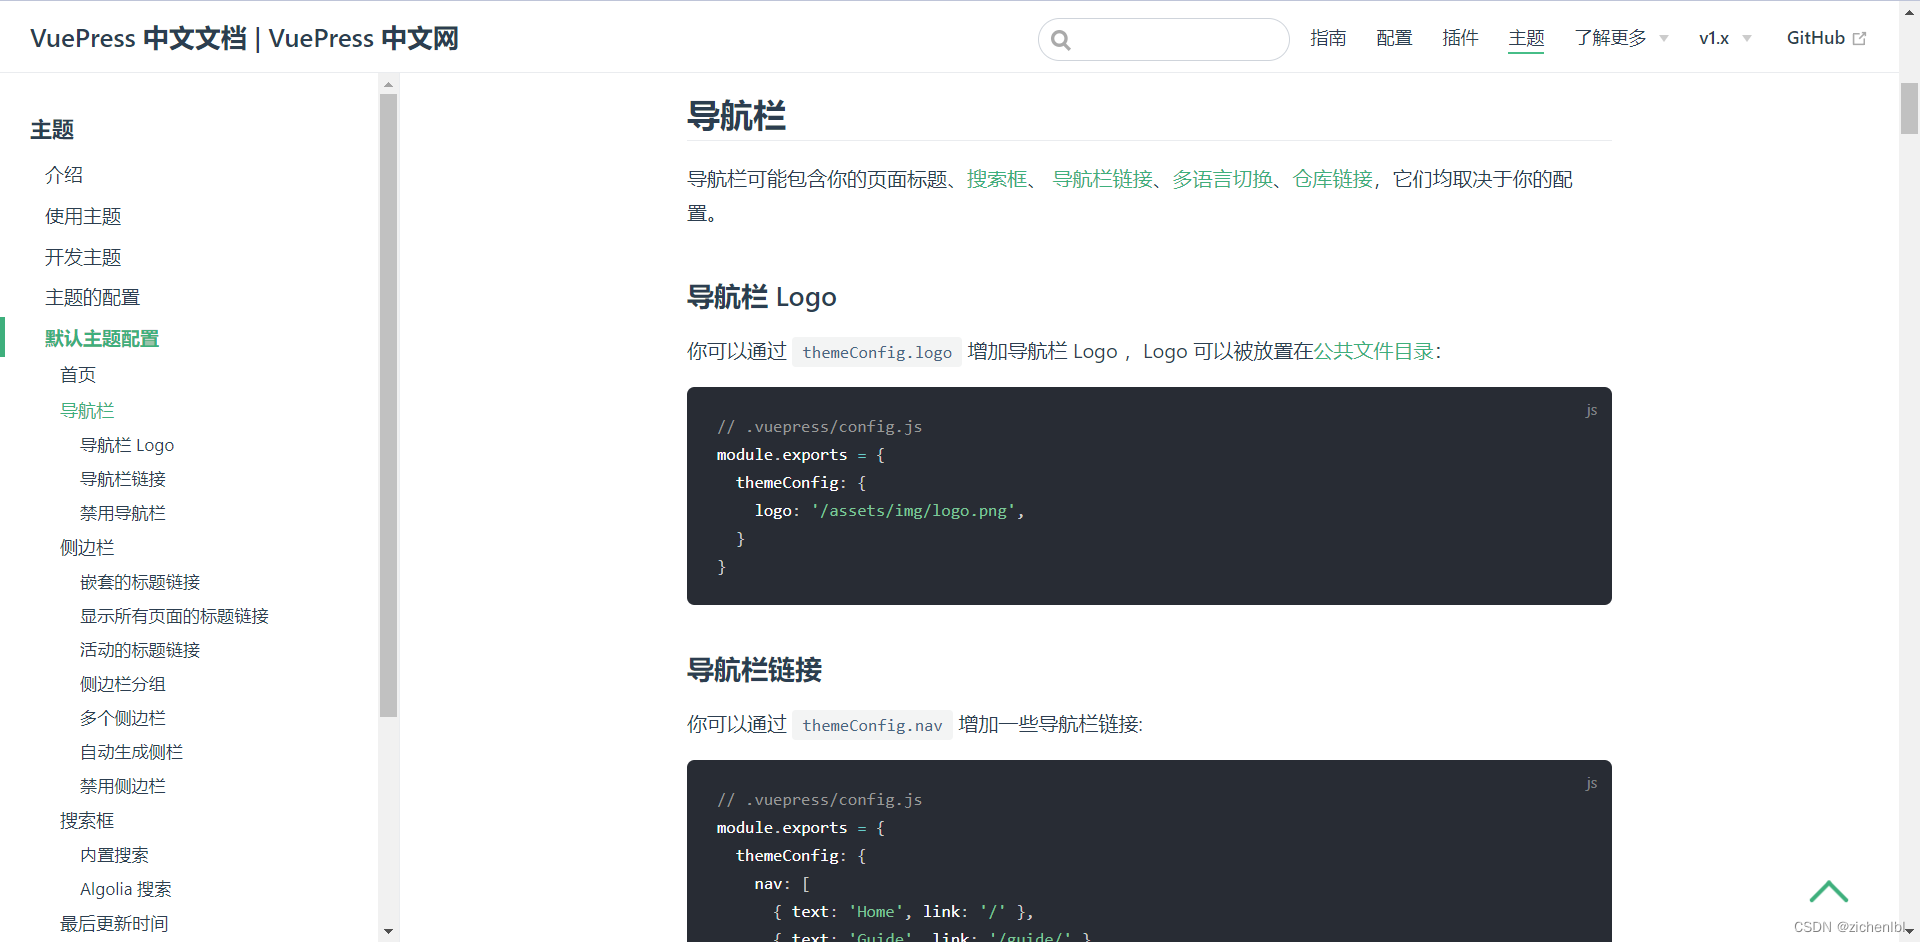Go to 插件 in the navbar

point(1460,38)
